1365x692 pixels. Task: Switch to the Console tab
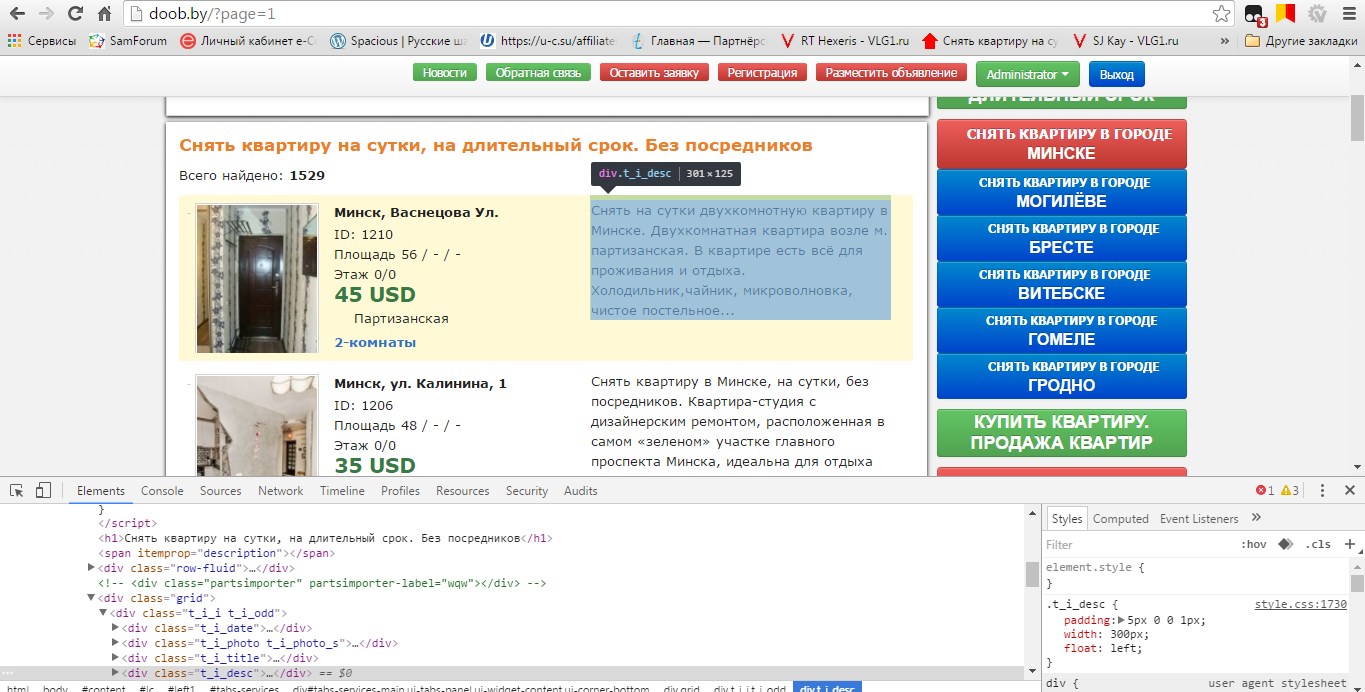pos(162,491)
